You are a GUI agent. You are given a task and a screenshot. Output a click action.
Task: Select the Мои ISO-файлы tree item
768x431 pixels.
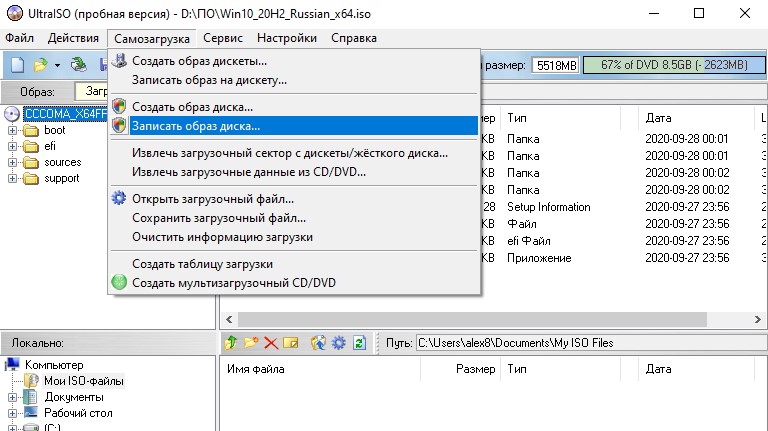(84, 381)
